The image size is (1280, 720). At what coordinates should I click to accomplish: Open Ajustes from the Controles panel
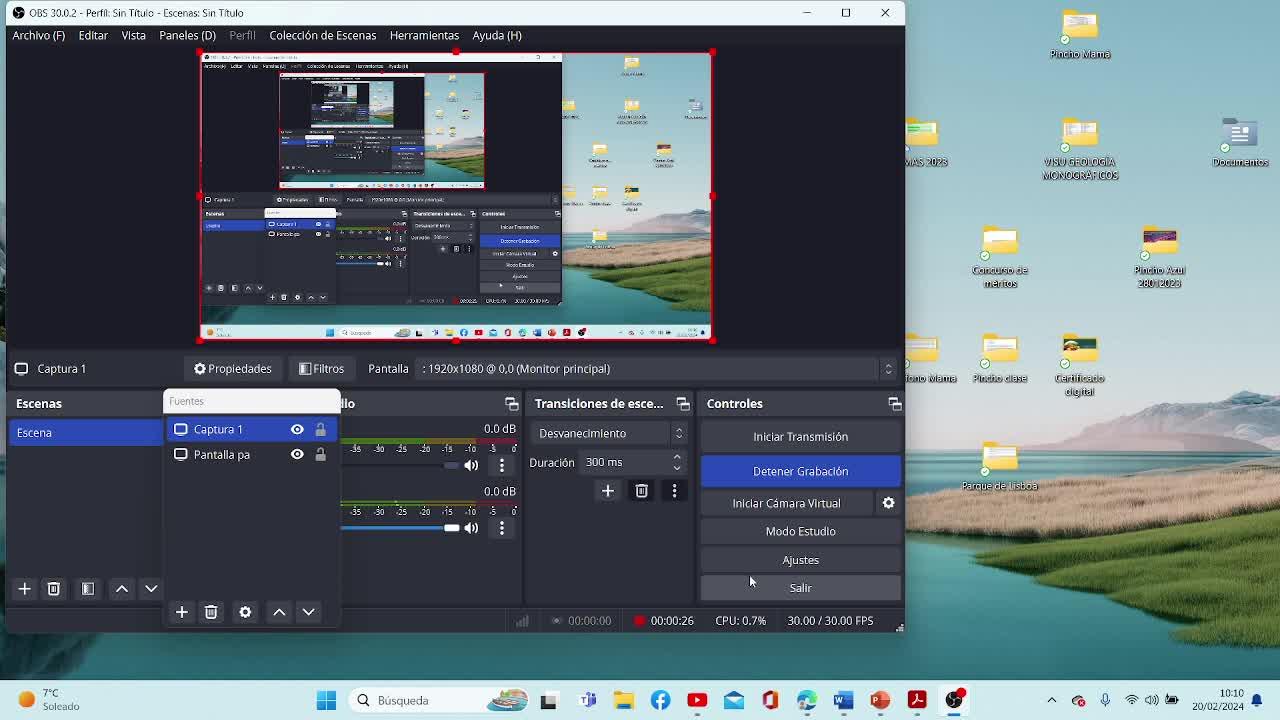click(x=800, y=560)
